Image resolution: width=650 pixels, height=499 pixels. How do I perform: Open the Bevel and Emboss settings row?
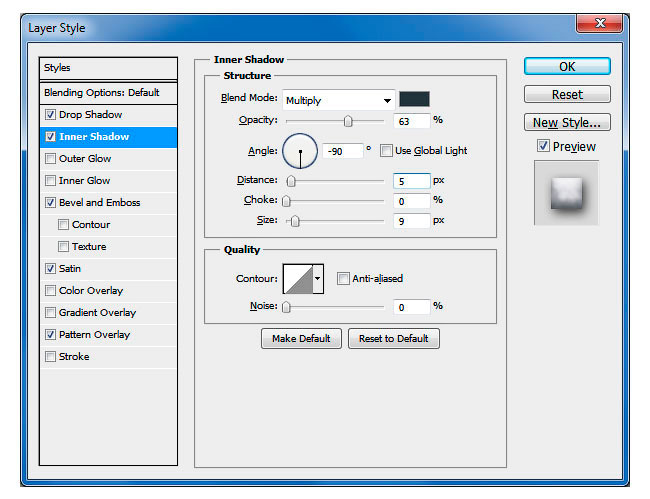point(108,202)
